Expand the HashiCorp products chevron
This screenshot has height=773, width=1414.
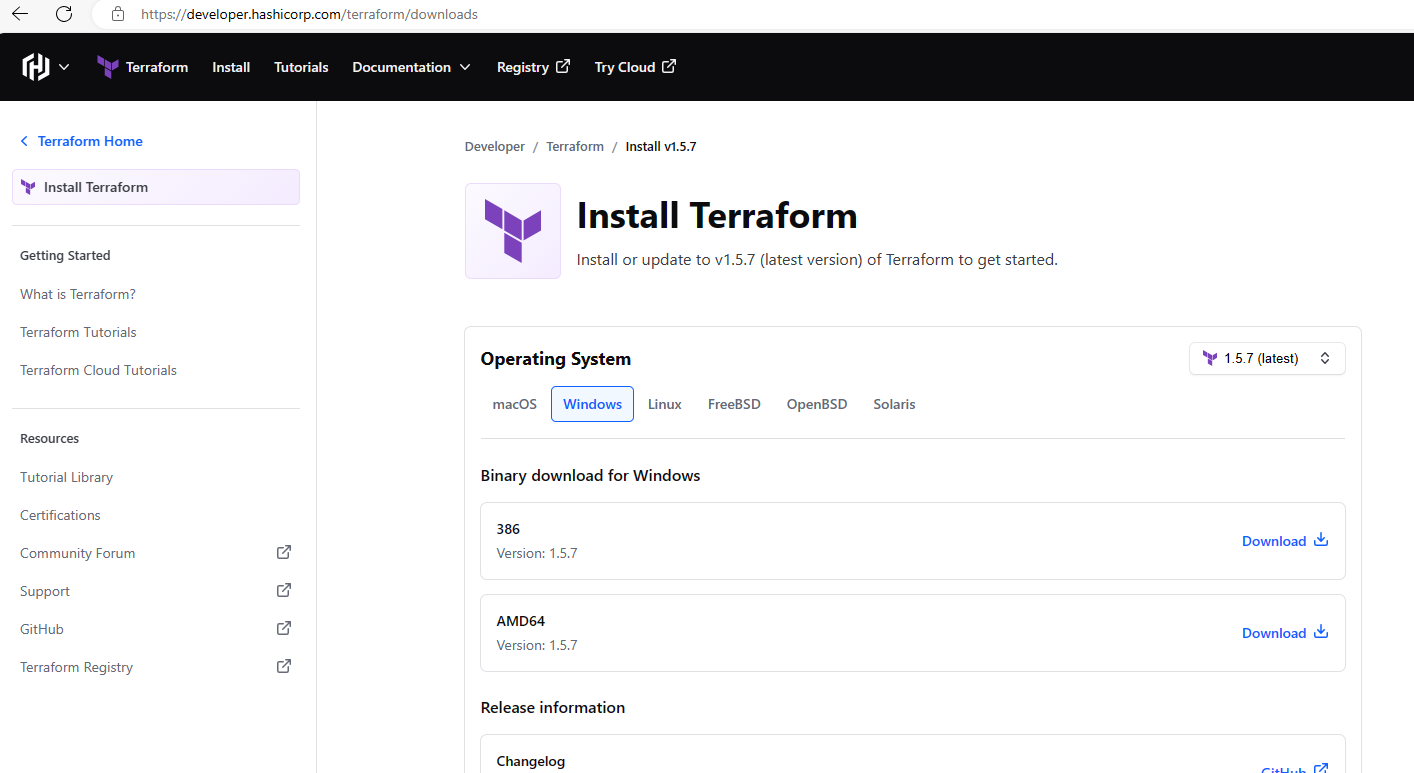[64, 67]
